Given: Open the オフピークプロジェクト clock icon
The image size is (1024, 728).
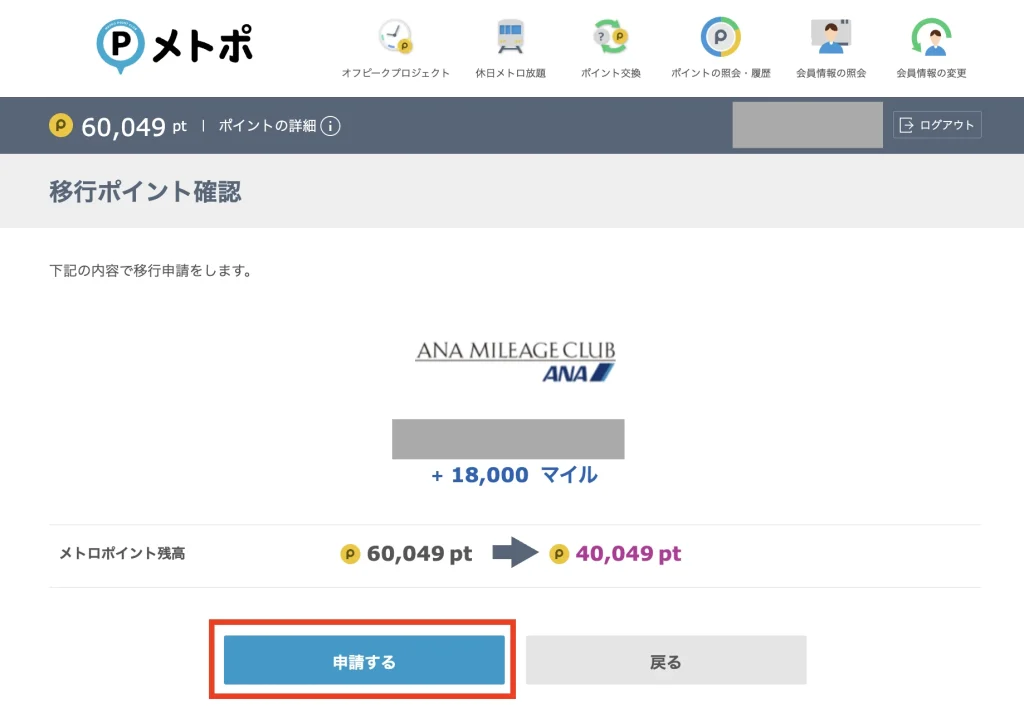Looking at the screenshot, I should pos(395,37).
